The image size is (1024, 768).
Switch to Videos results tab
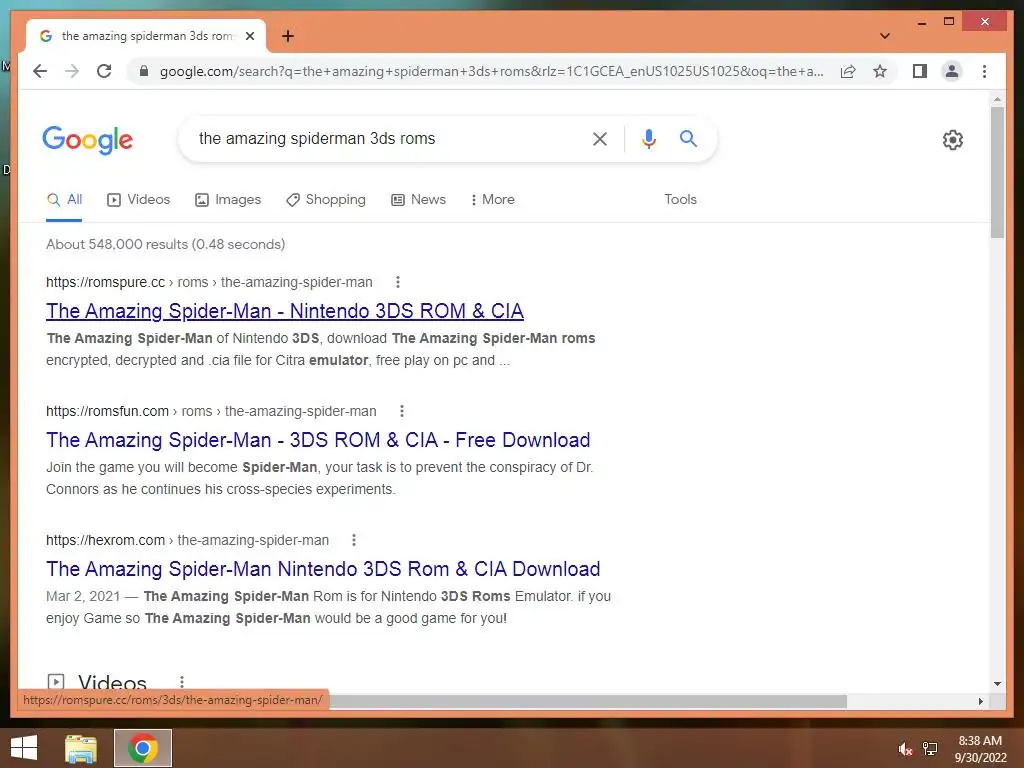[x=138, y=200]
